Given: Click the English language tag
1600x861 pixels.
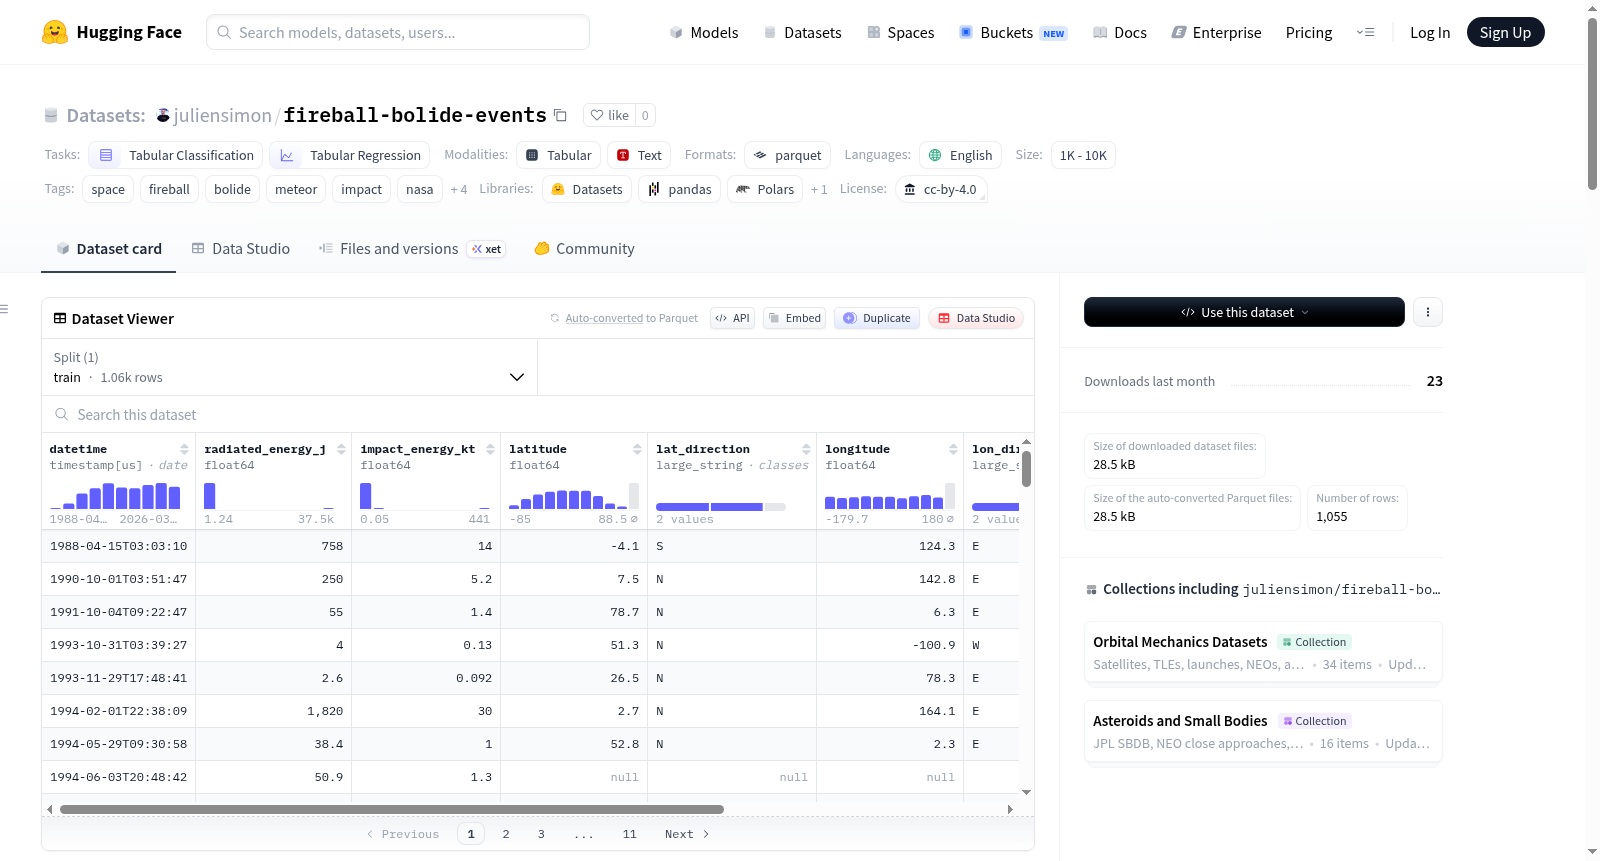Looking at the screenshot, I should click(960, 155).
